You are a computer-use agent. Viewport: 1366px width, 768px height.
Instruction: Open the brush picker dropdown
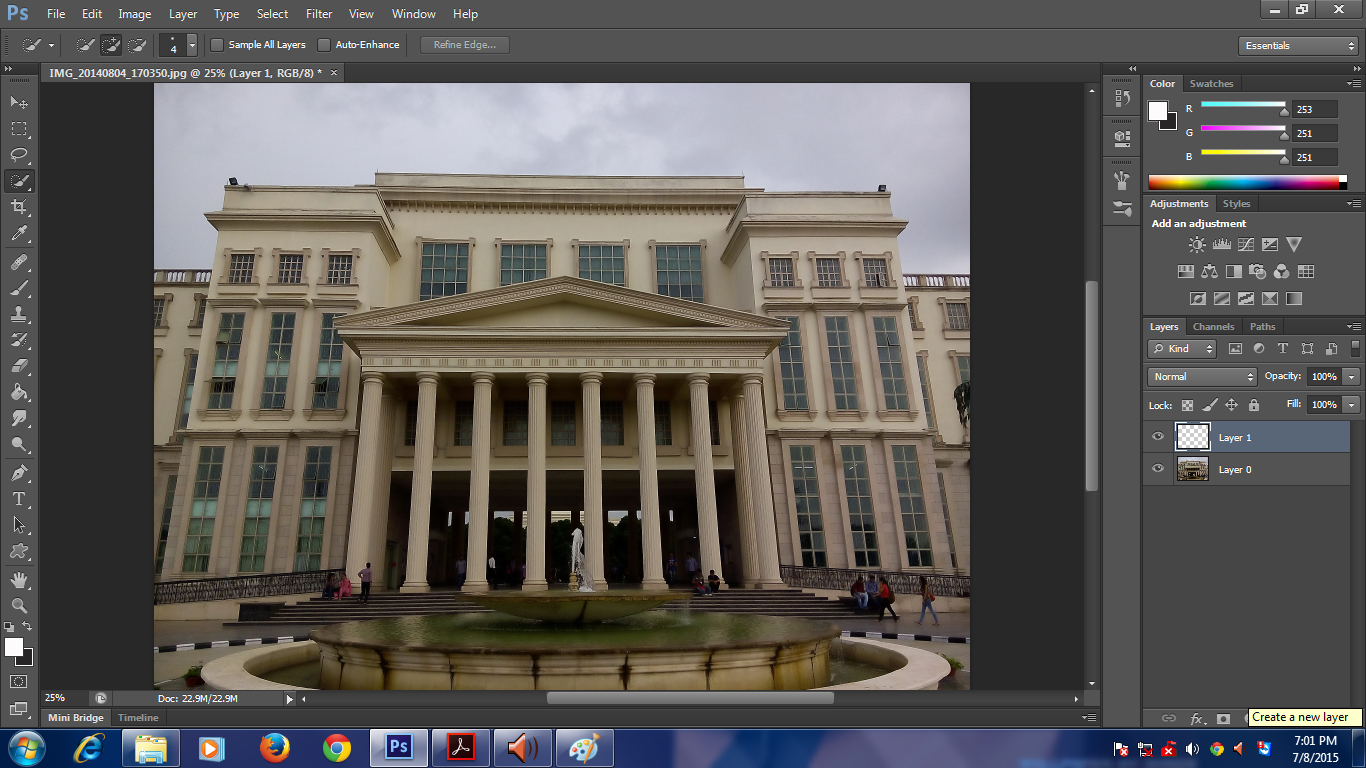(x=192, y=45)
